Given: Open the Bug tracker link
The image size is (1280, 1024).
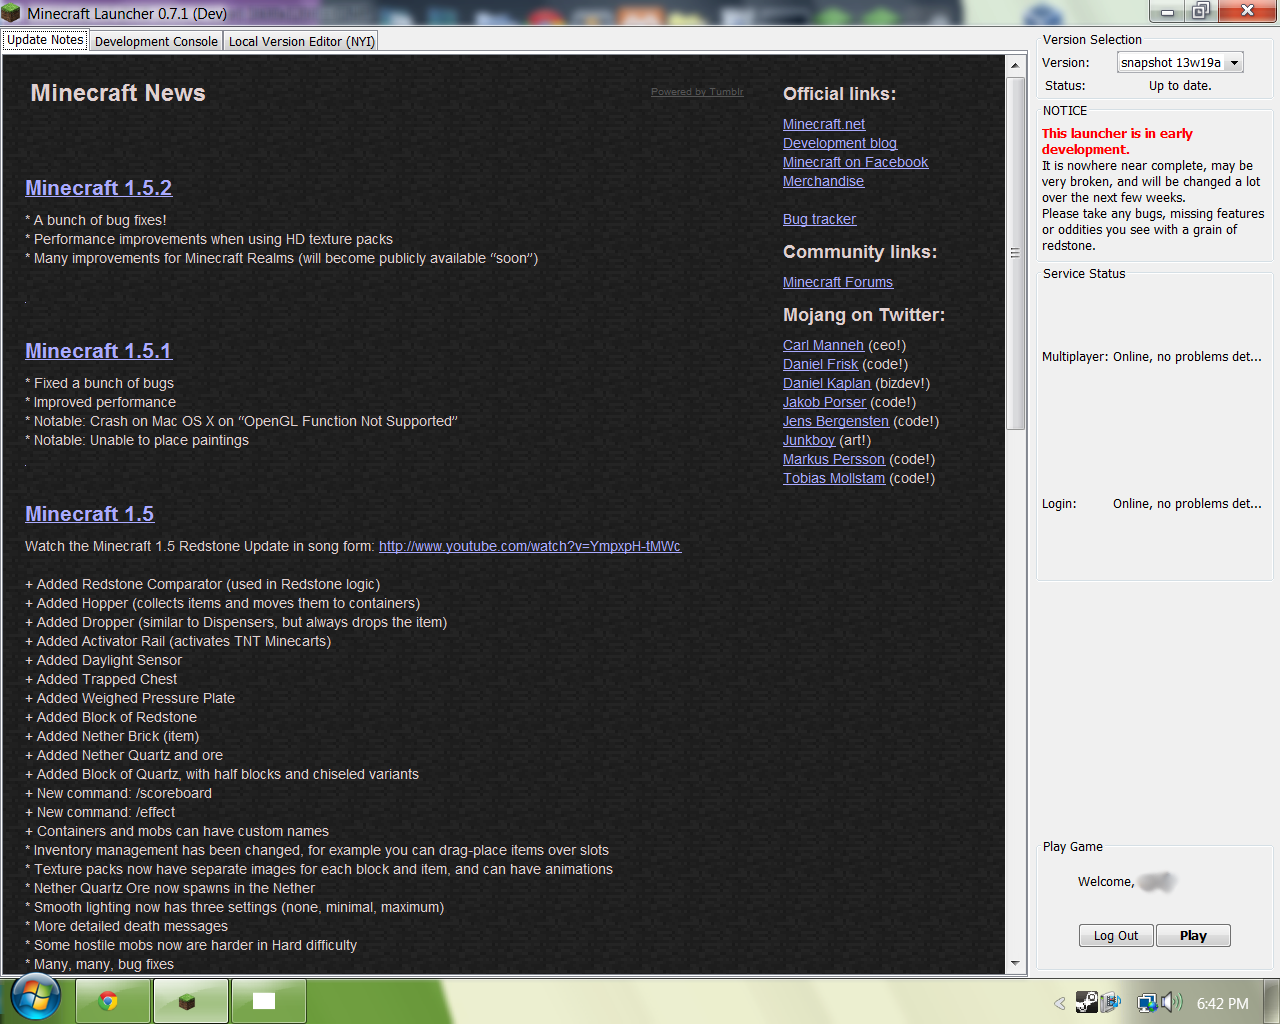Looking at the screenshot, I should [x=819, y=219].
